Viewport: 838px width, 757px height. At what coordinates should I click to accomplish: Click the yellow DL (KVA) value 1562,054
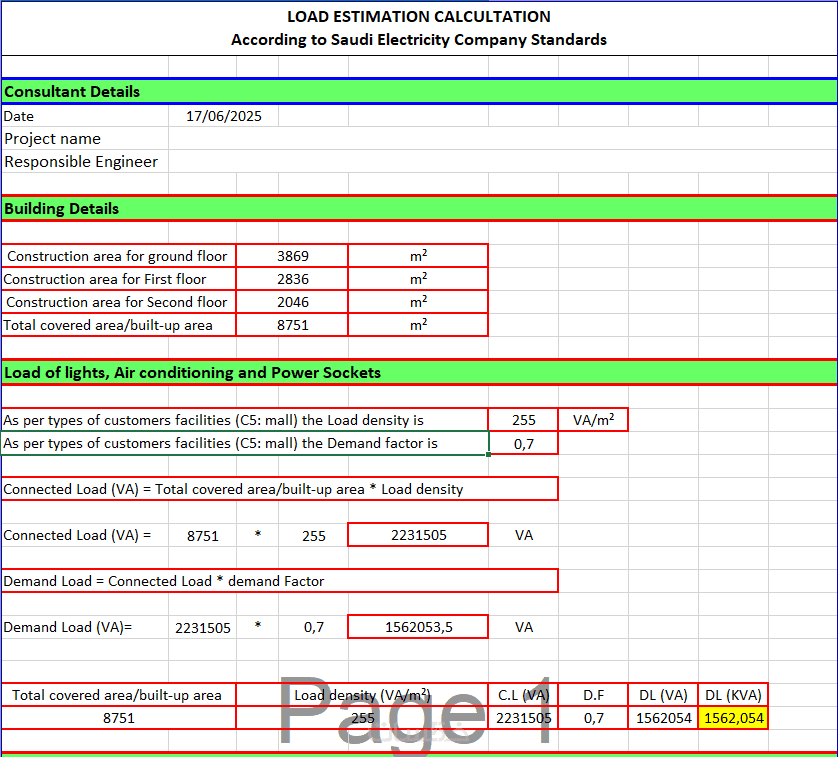tap(733, 718)
